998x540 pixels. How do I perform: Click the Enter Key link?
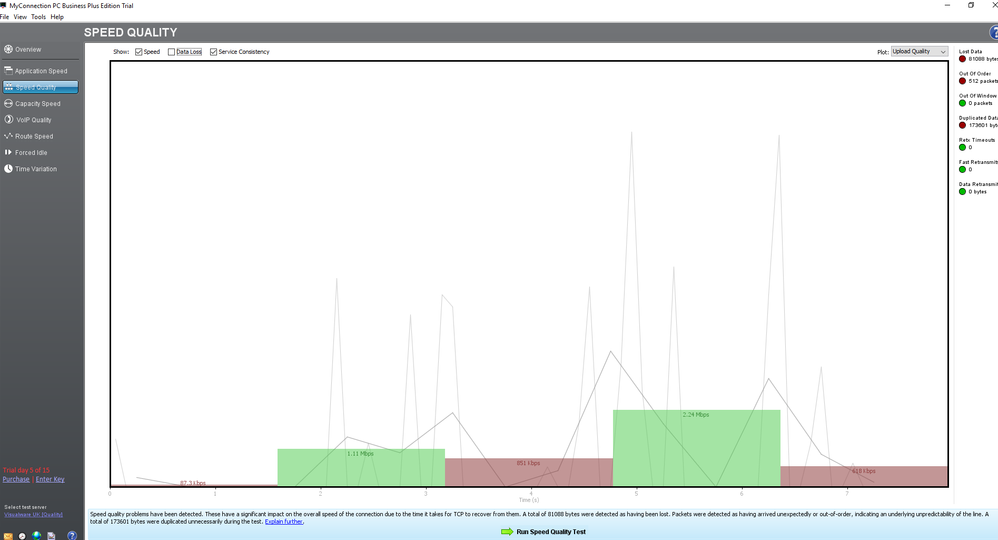click(x=50, y=480)
